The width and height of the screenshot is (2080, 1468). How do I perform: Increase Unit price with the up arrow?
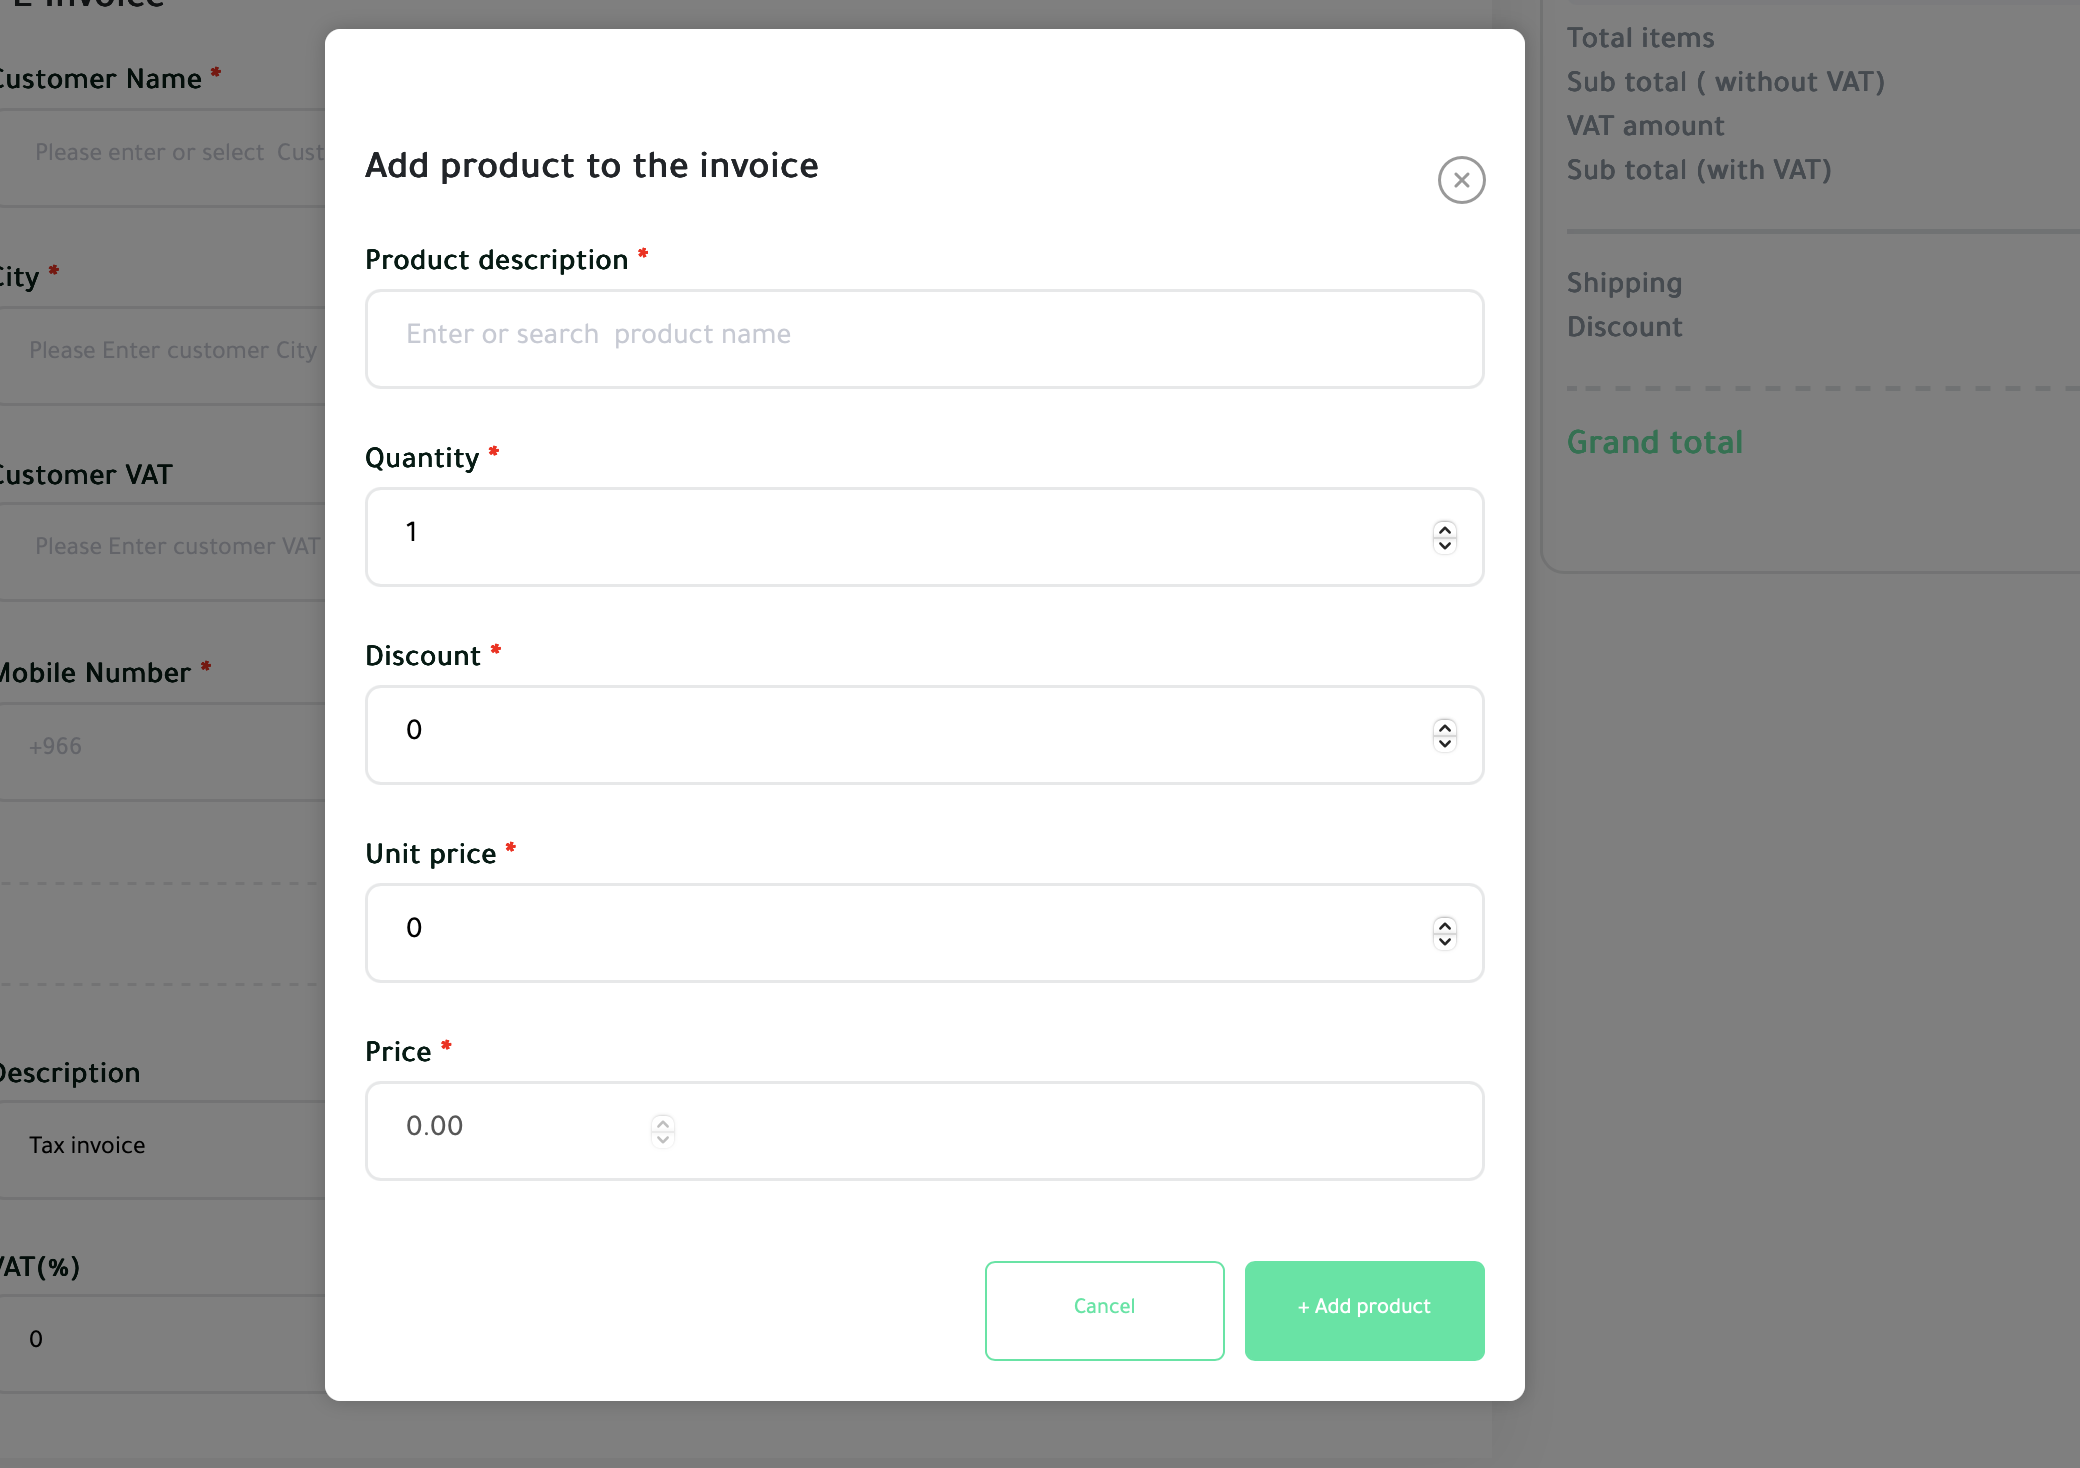1444,925
